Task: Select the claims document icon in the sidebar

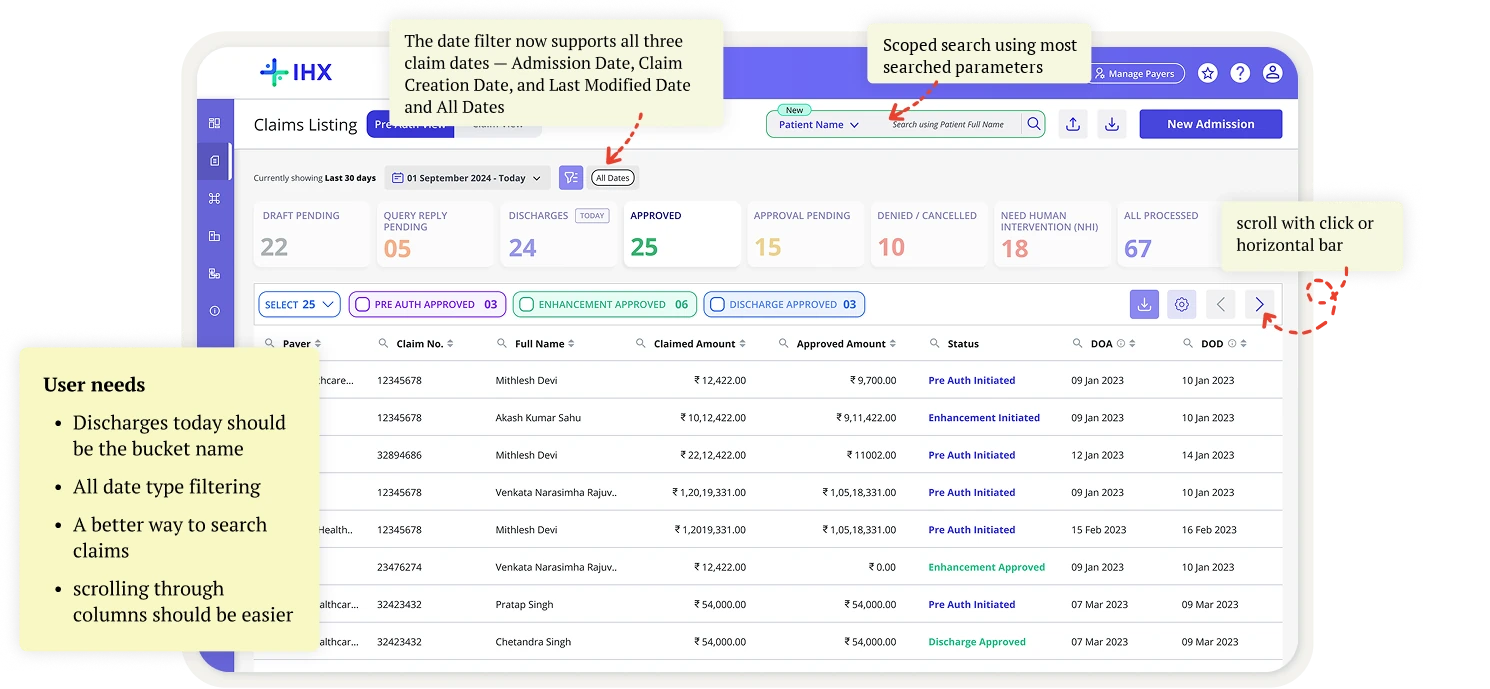Action: (214, 161)
